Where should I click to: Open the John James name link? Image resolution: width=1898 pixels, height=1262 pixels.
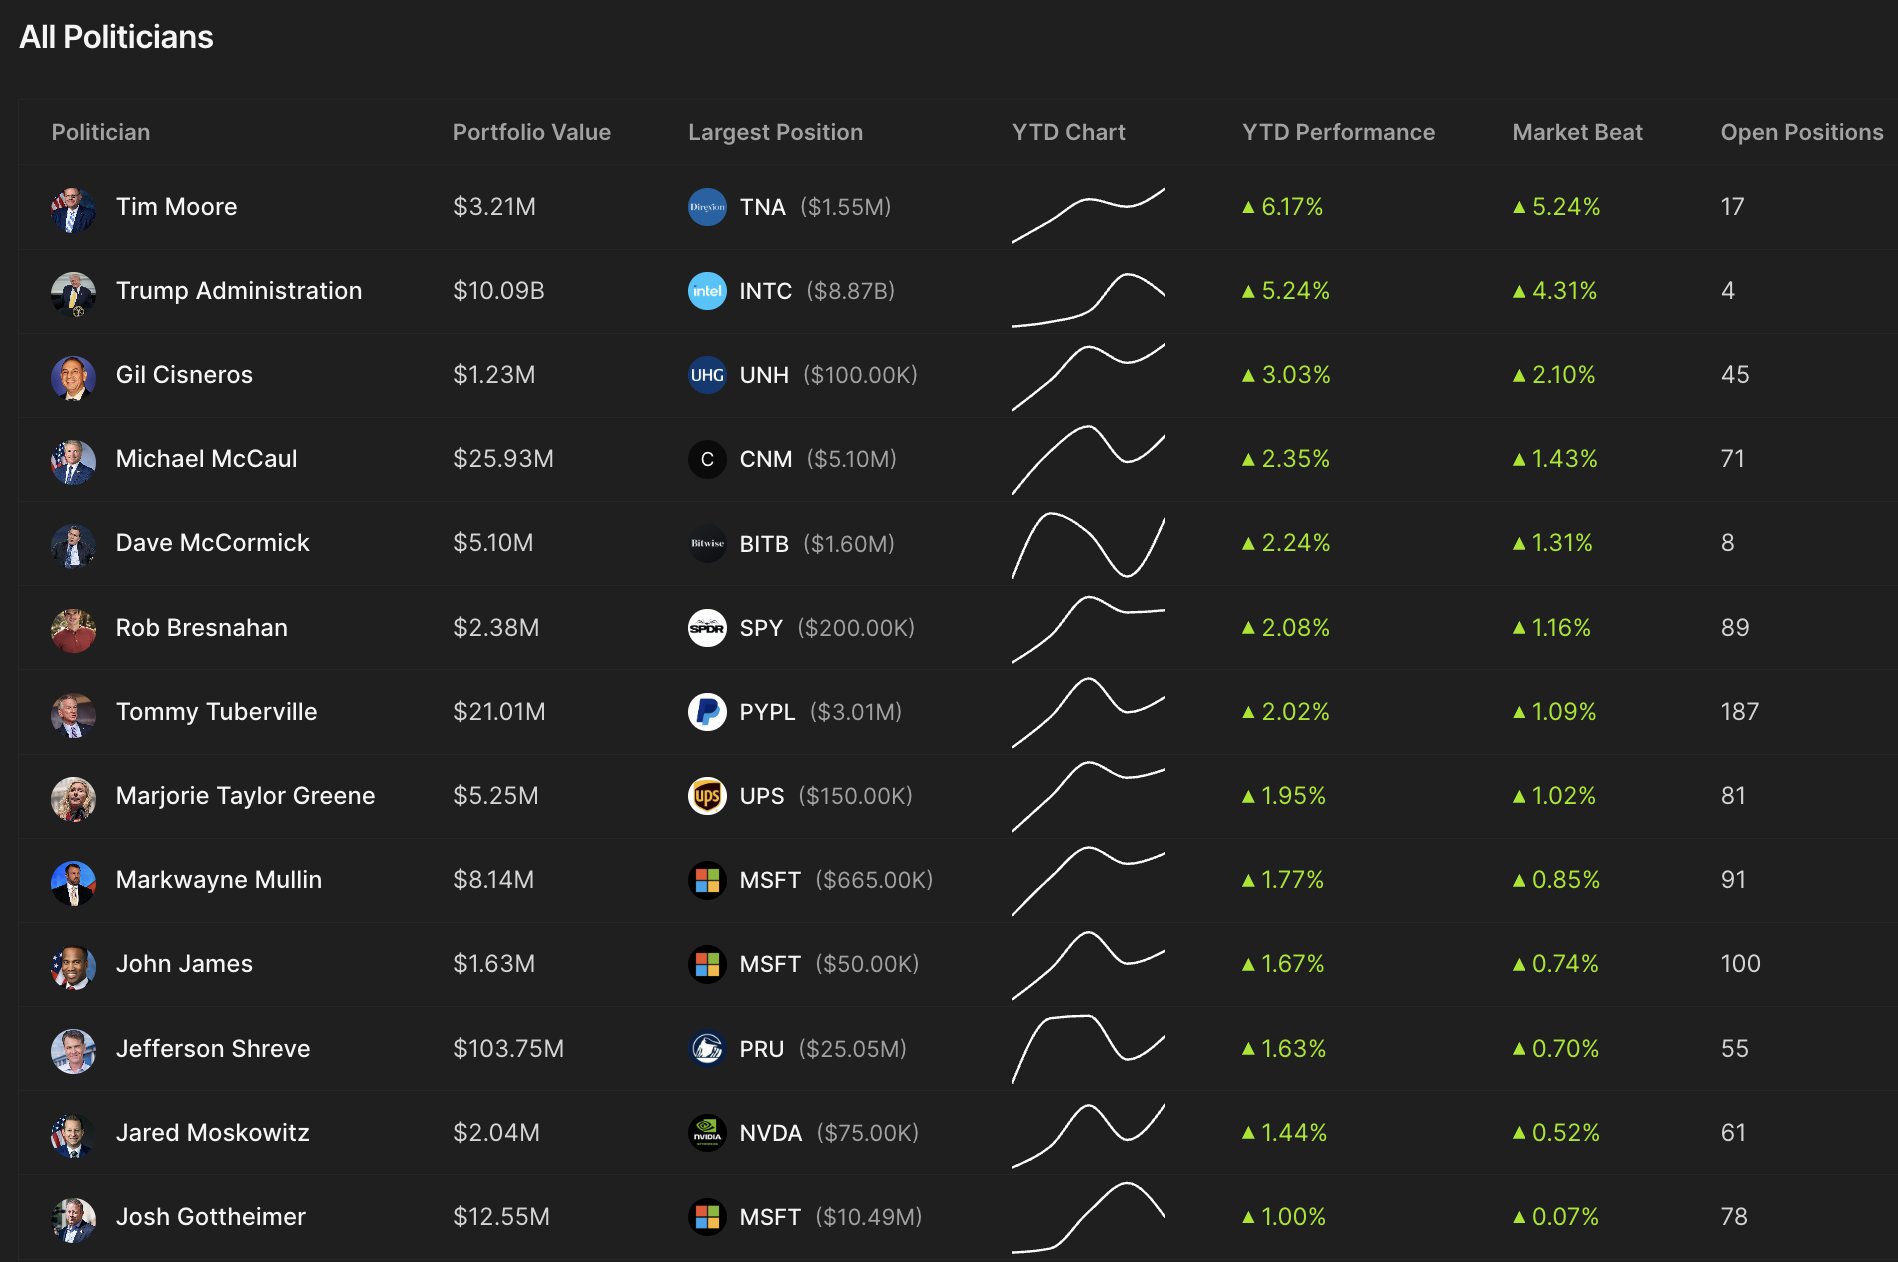(184, 964)
